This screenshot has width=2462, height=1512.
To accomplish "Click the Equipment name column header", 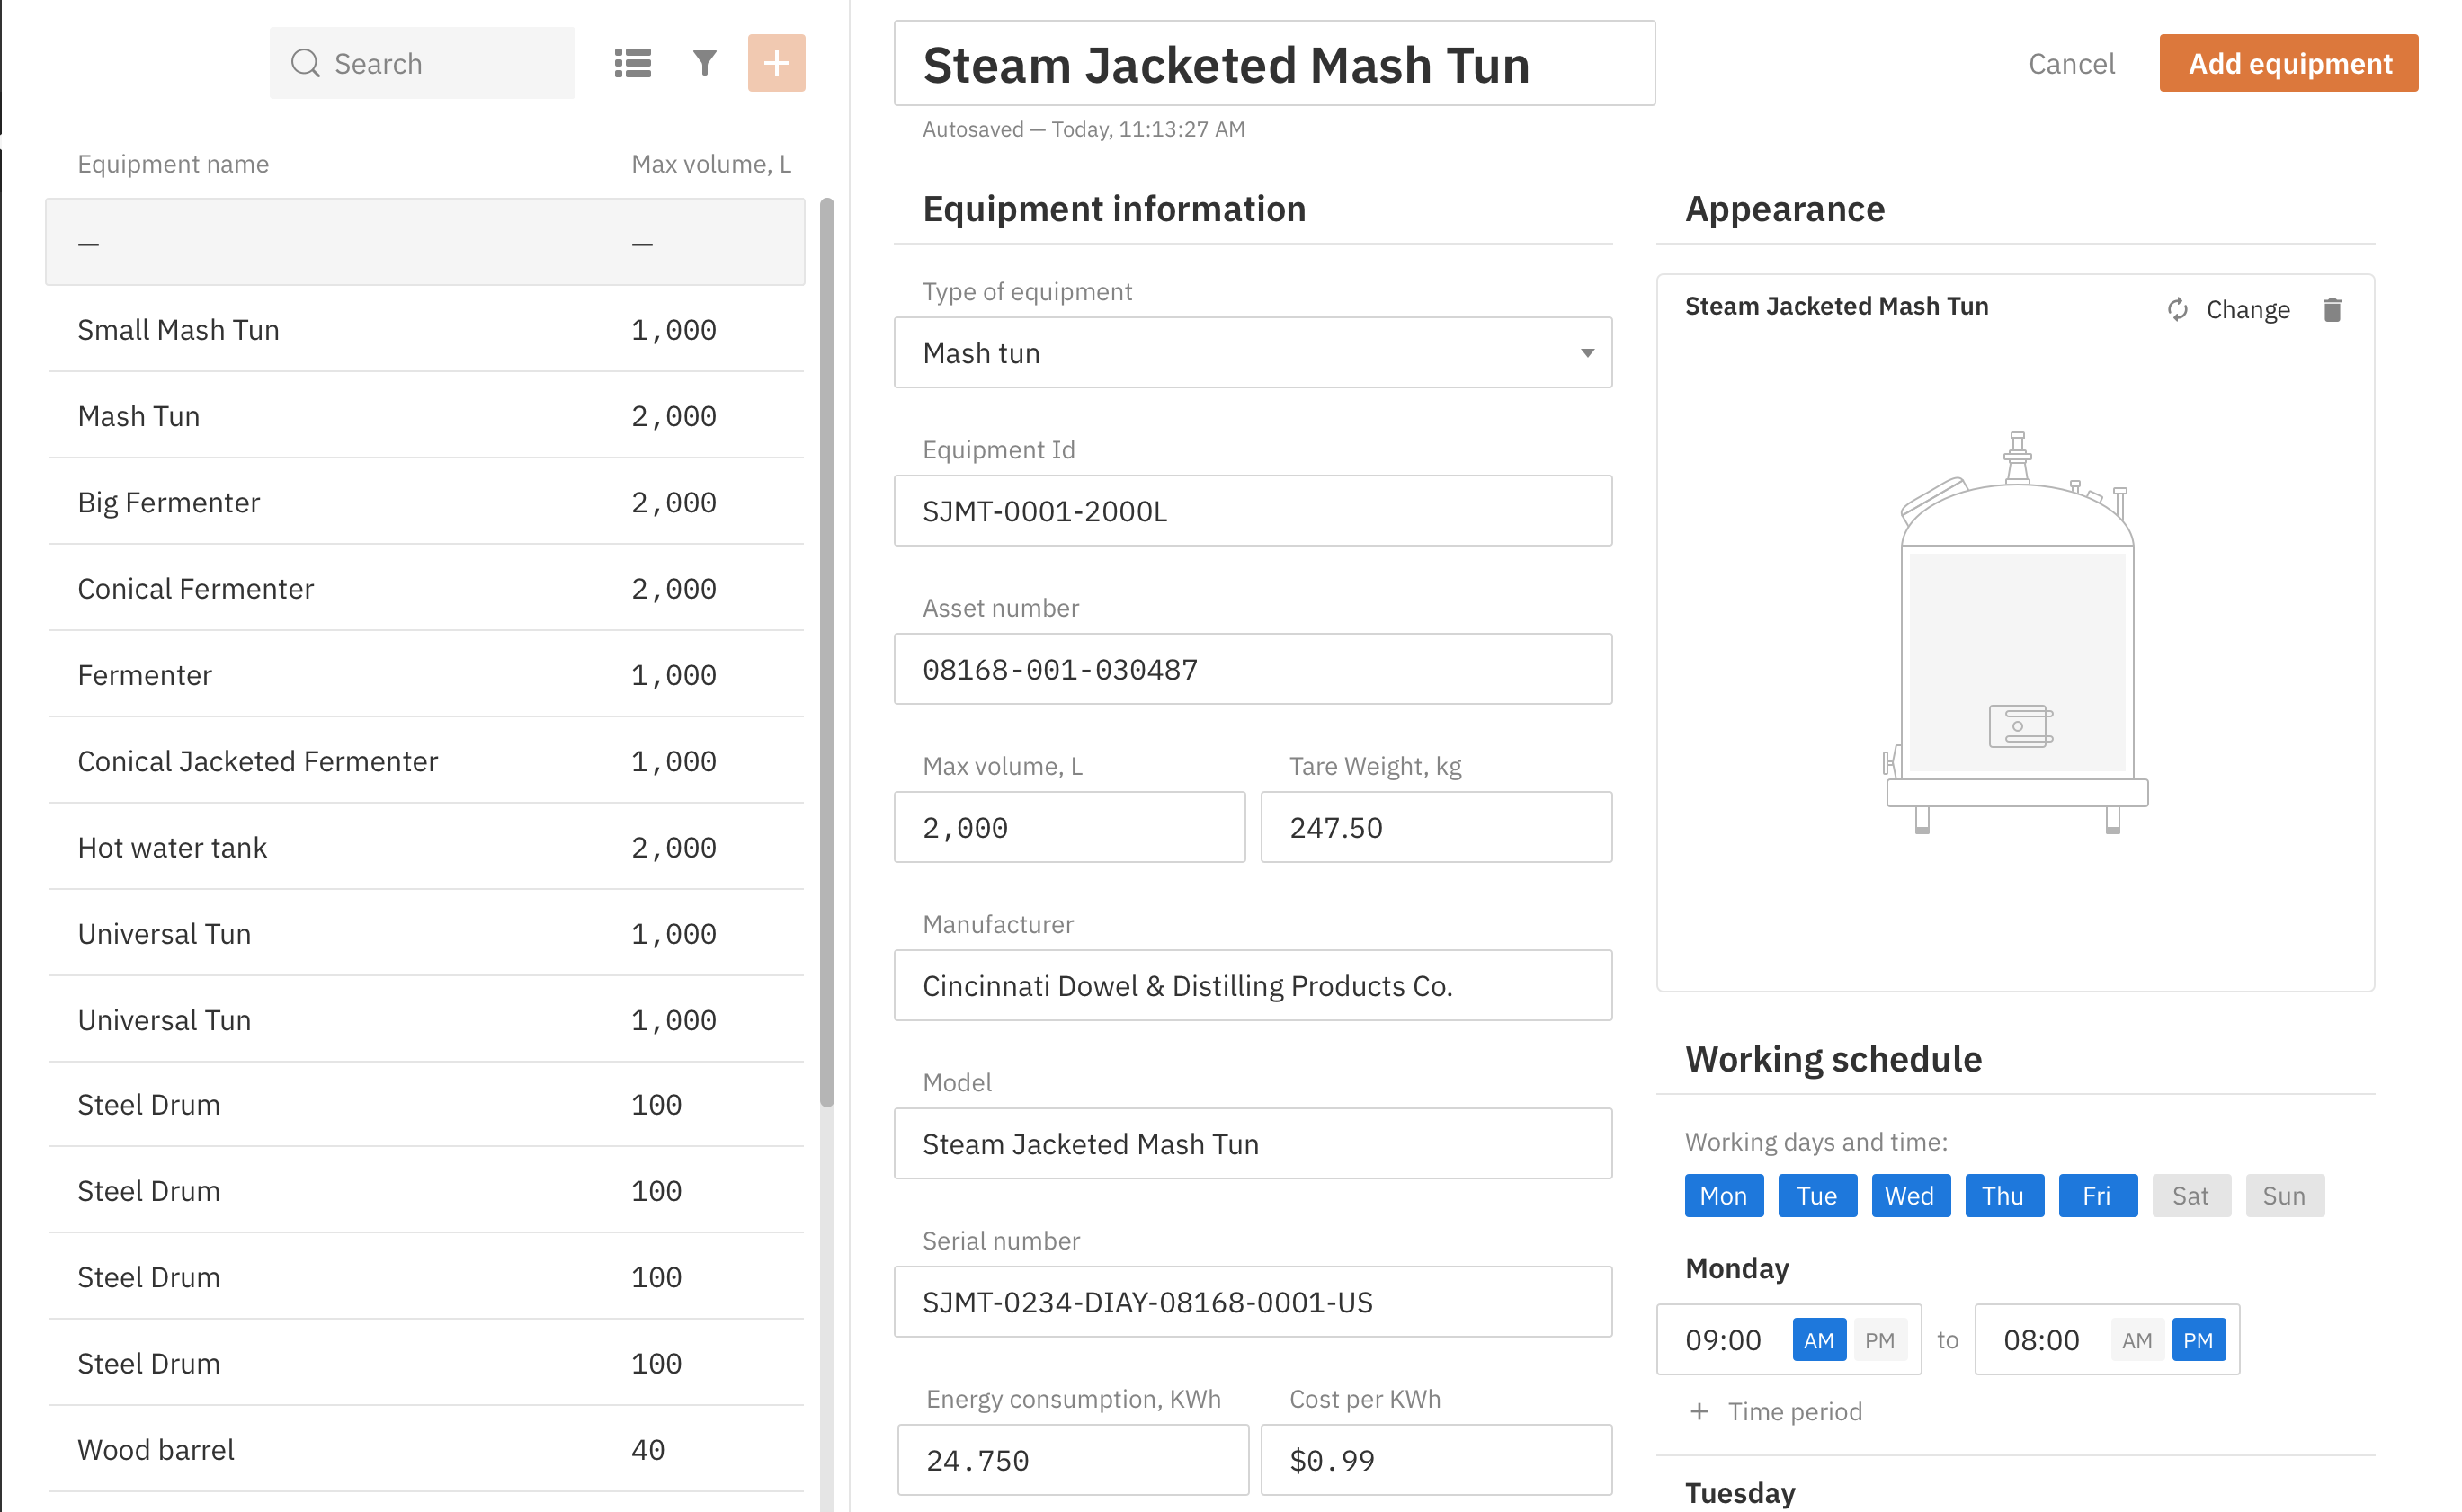I will [x=173, y=164].
